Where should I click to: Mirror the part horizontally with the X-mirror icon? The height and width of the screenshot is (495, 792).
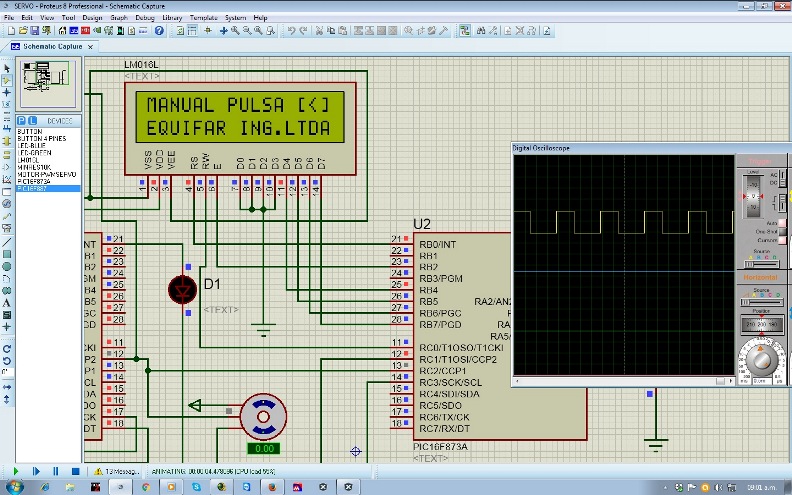pyautogui.click(x=7, y=387)
